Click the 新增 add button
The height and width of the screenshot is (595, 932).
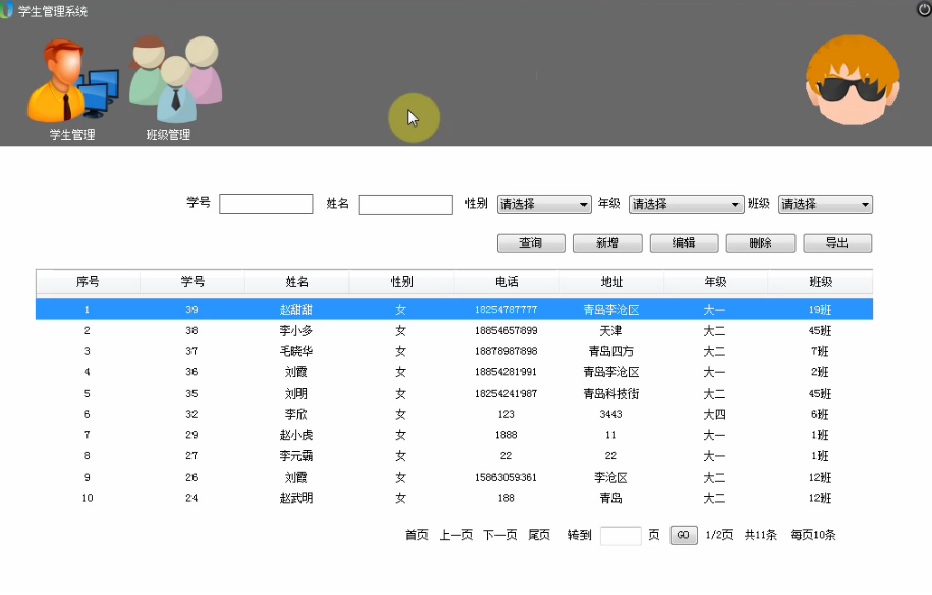click(607, 243)
